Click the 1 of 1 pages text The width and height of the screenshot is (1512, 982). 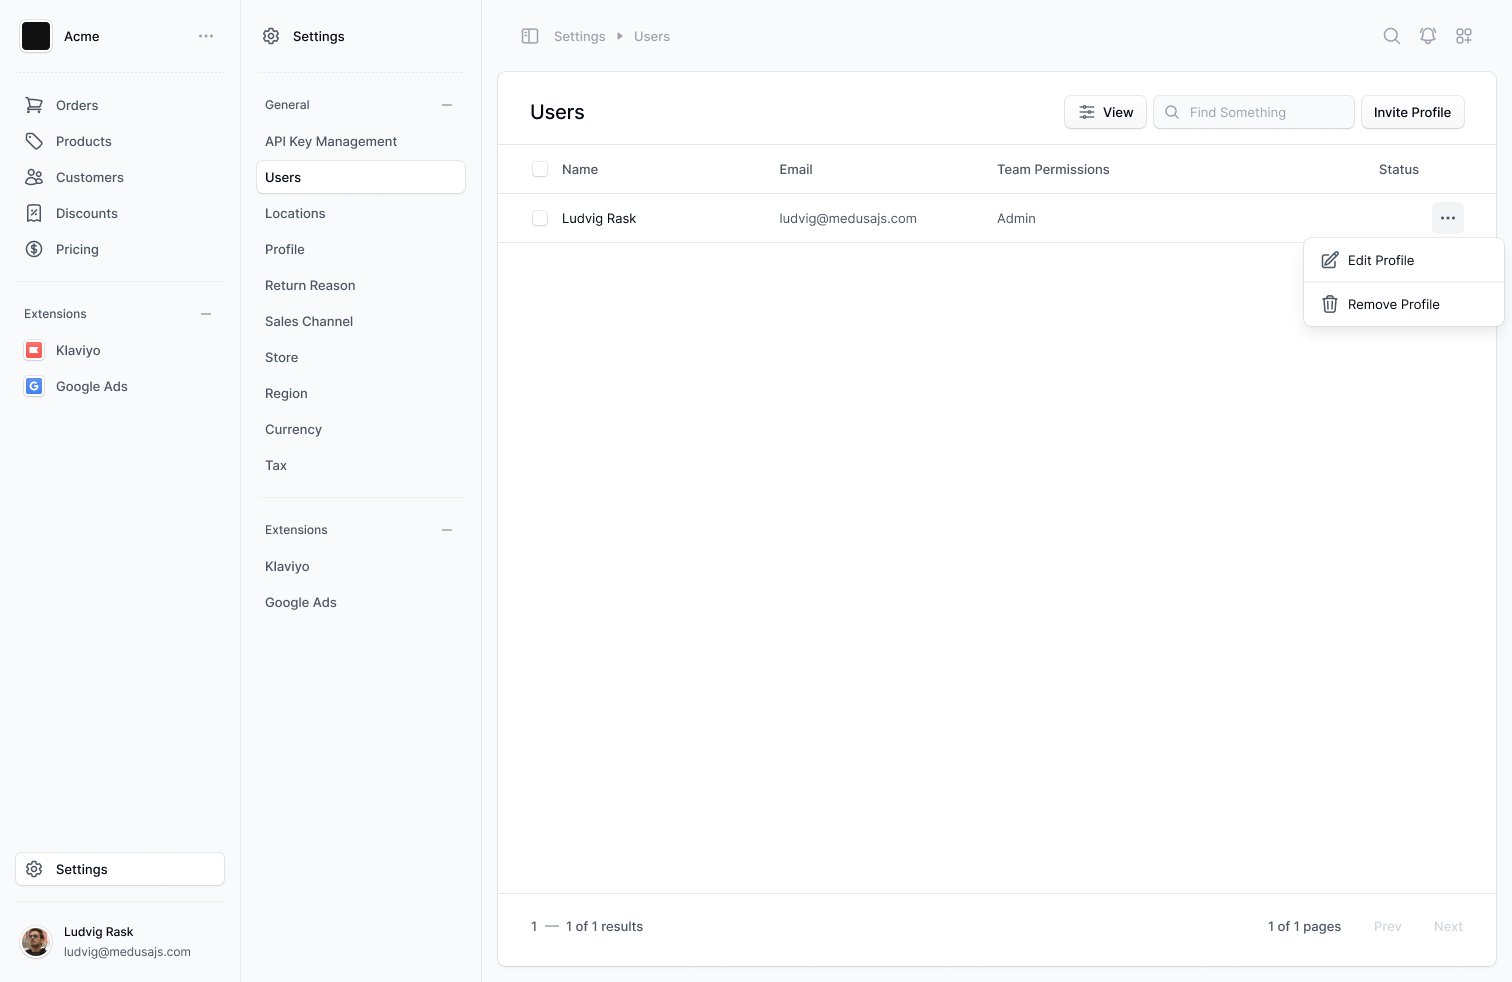(1305, 927)
